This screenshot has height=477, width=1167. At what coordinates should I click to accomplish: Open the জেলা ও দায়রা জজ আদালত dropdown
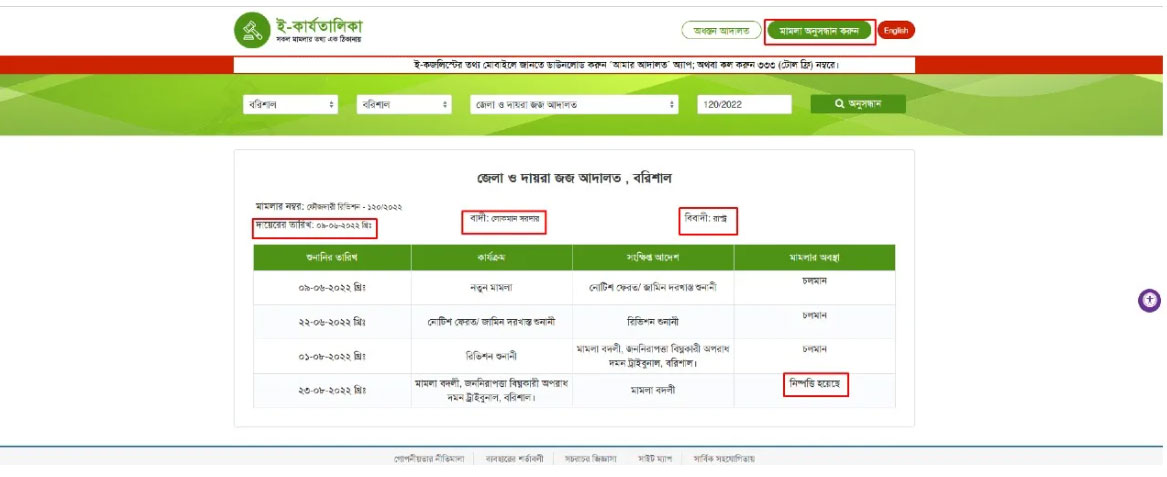point(574,105)
